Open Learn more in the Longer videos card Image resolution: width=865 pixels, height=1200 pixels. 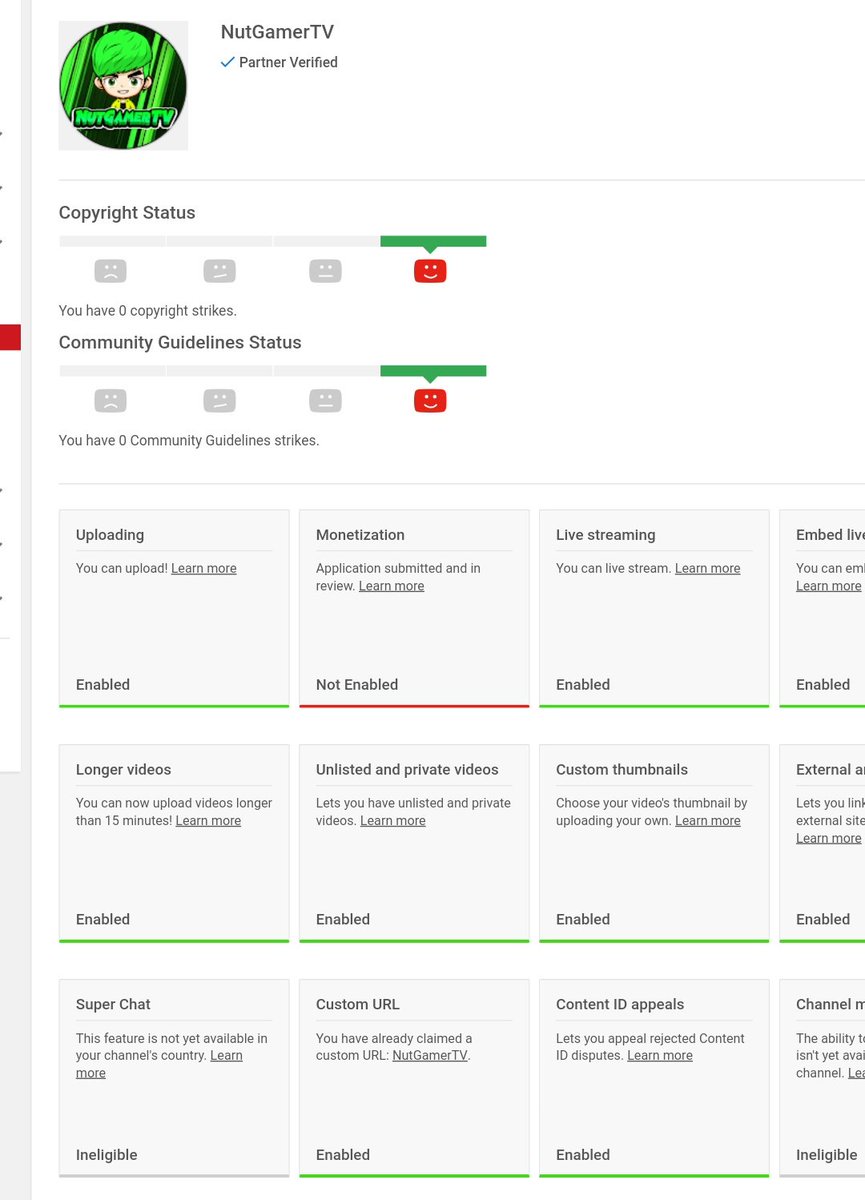pyautogui.click(x=208, y=821)
